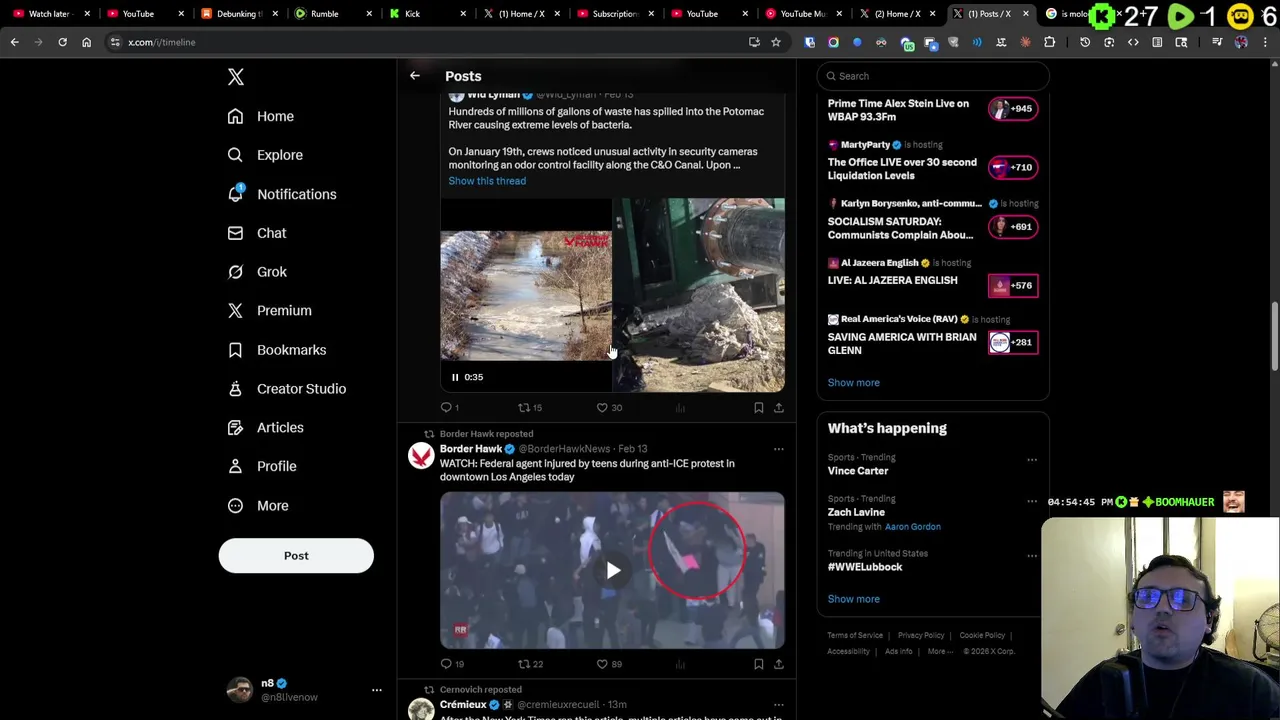Open Terms of Service footer link
This screenshot has height=720, width=1280.
click(855, 635)
